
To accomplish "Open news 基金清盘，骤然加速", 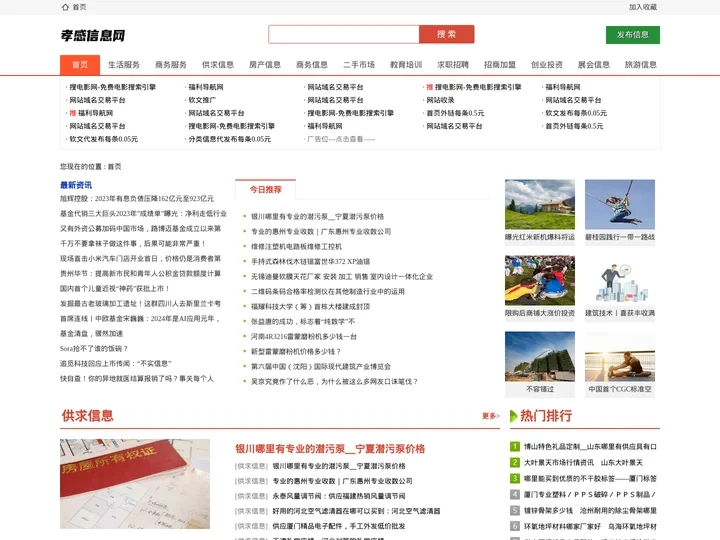I will coord(91,334).
